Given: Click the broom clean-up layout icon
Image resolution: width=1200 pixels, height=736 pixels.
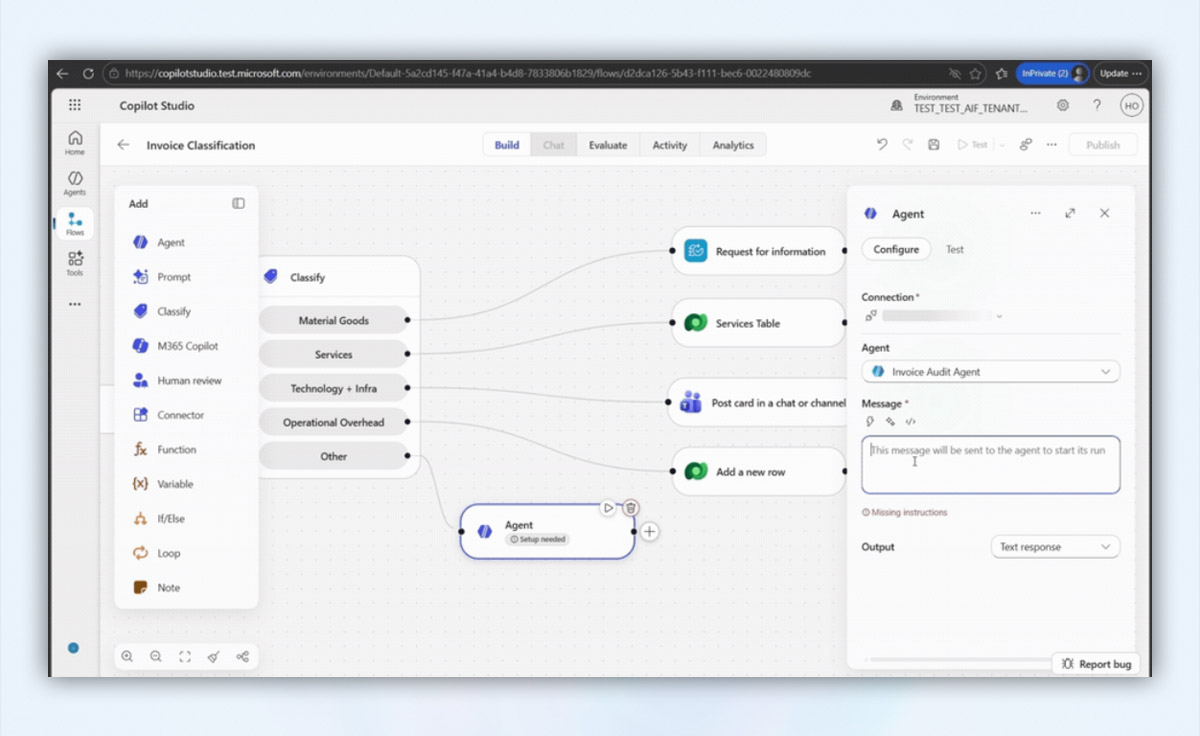Looking at the screenshot, I should click(213, 657).
